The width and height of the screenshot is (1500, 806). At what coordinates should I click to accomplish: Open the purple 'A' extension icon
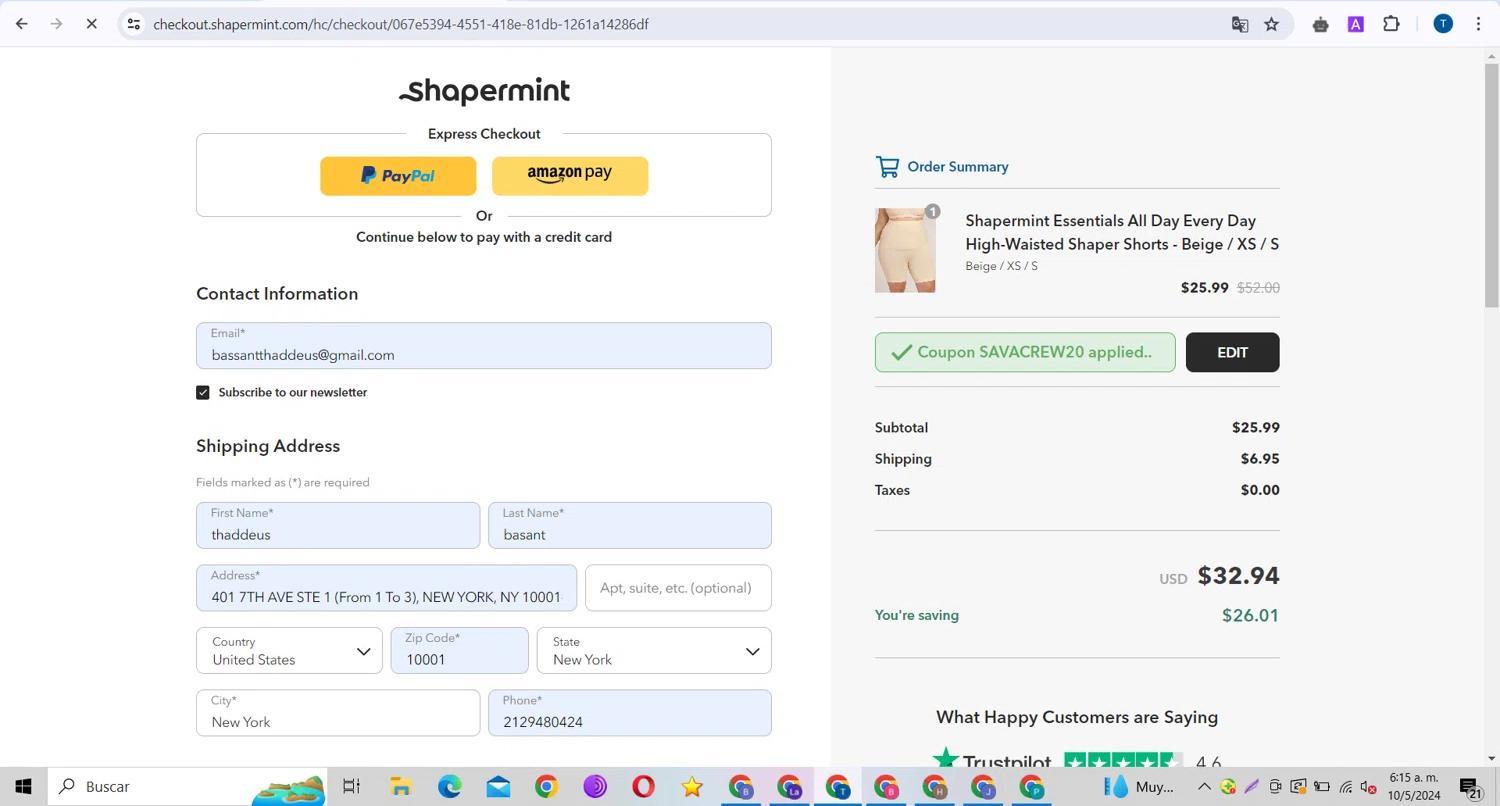click(1356, 24)
